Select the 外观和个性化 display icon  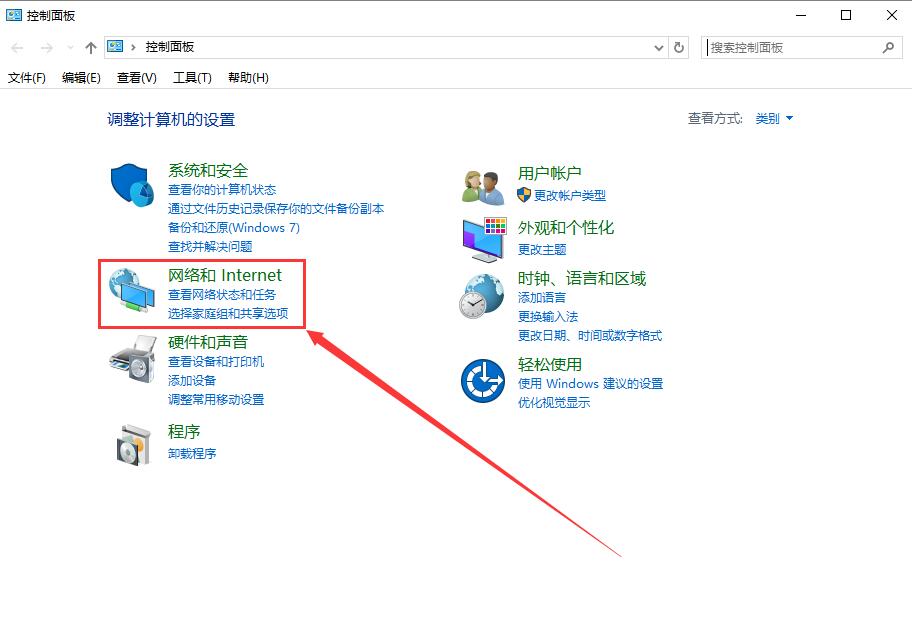(x=483, y=238)
